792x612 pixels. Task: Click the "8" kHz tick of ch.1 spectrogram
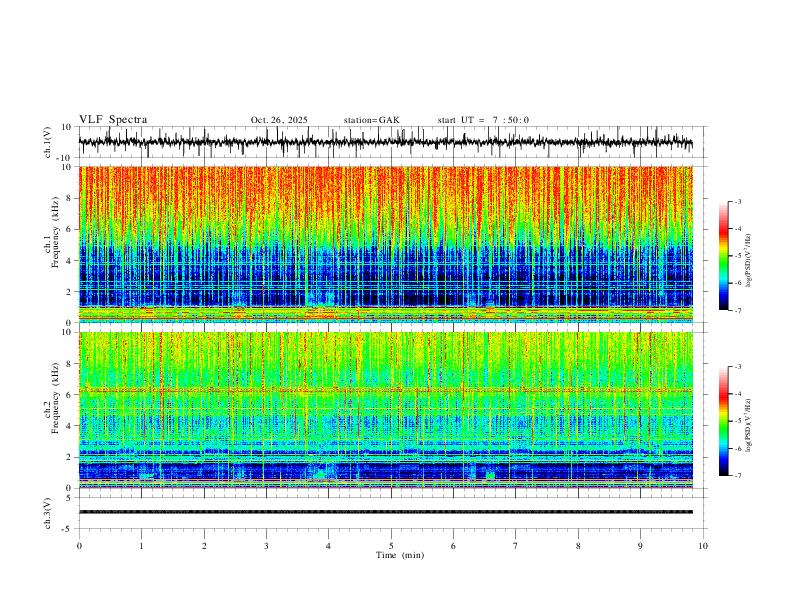[x=70, y=198]
